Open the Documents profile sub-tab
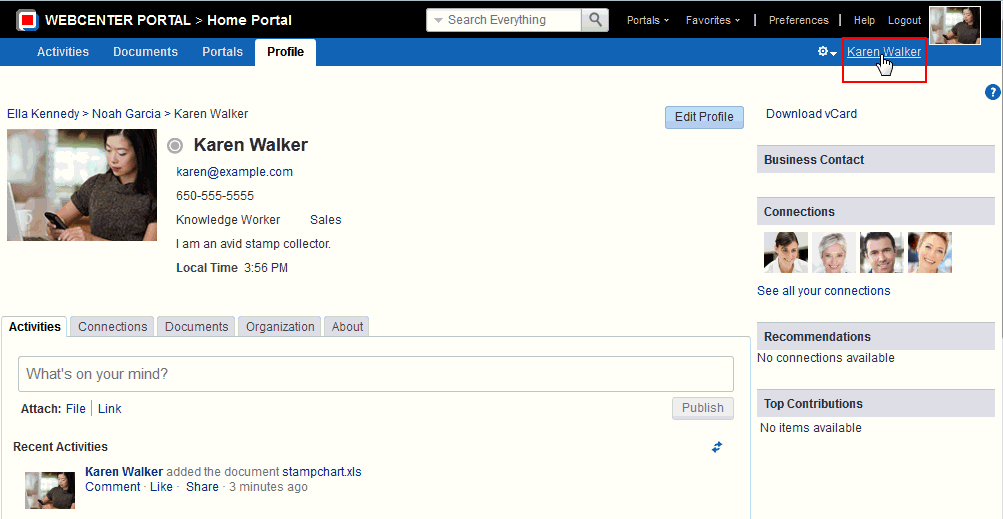This screenshot has height=519, width=1003. coord(196,326)
